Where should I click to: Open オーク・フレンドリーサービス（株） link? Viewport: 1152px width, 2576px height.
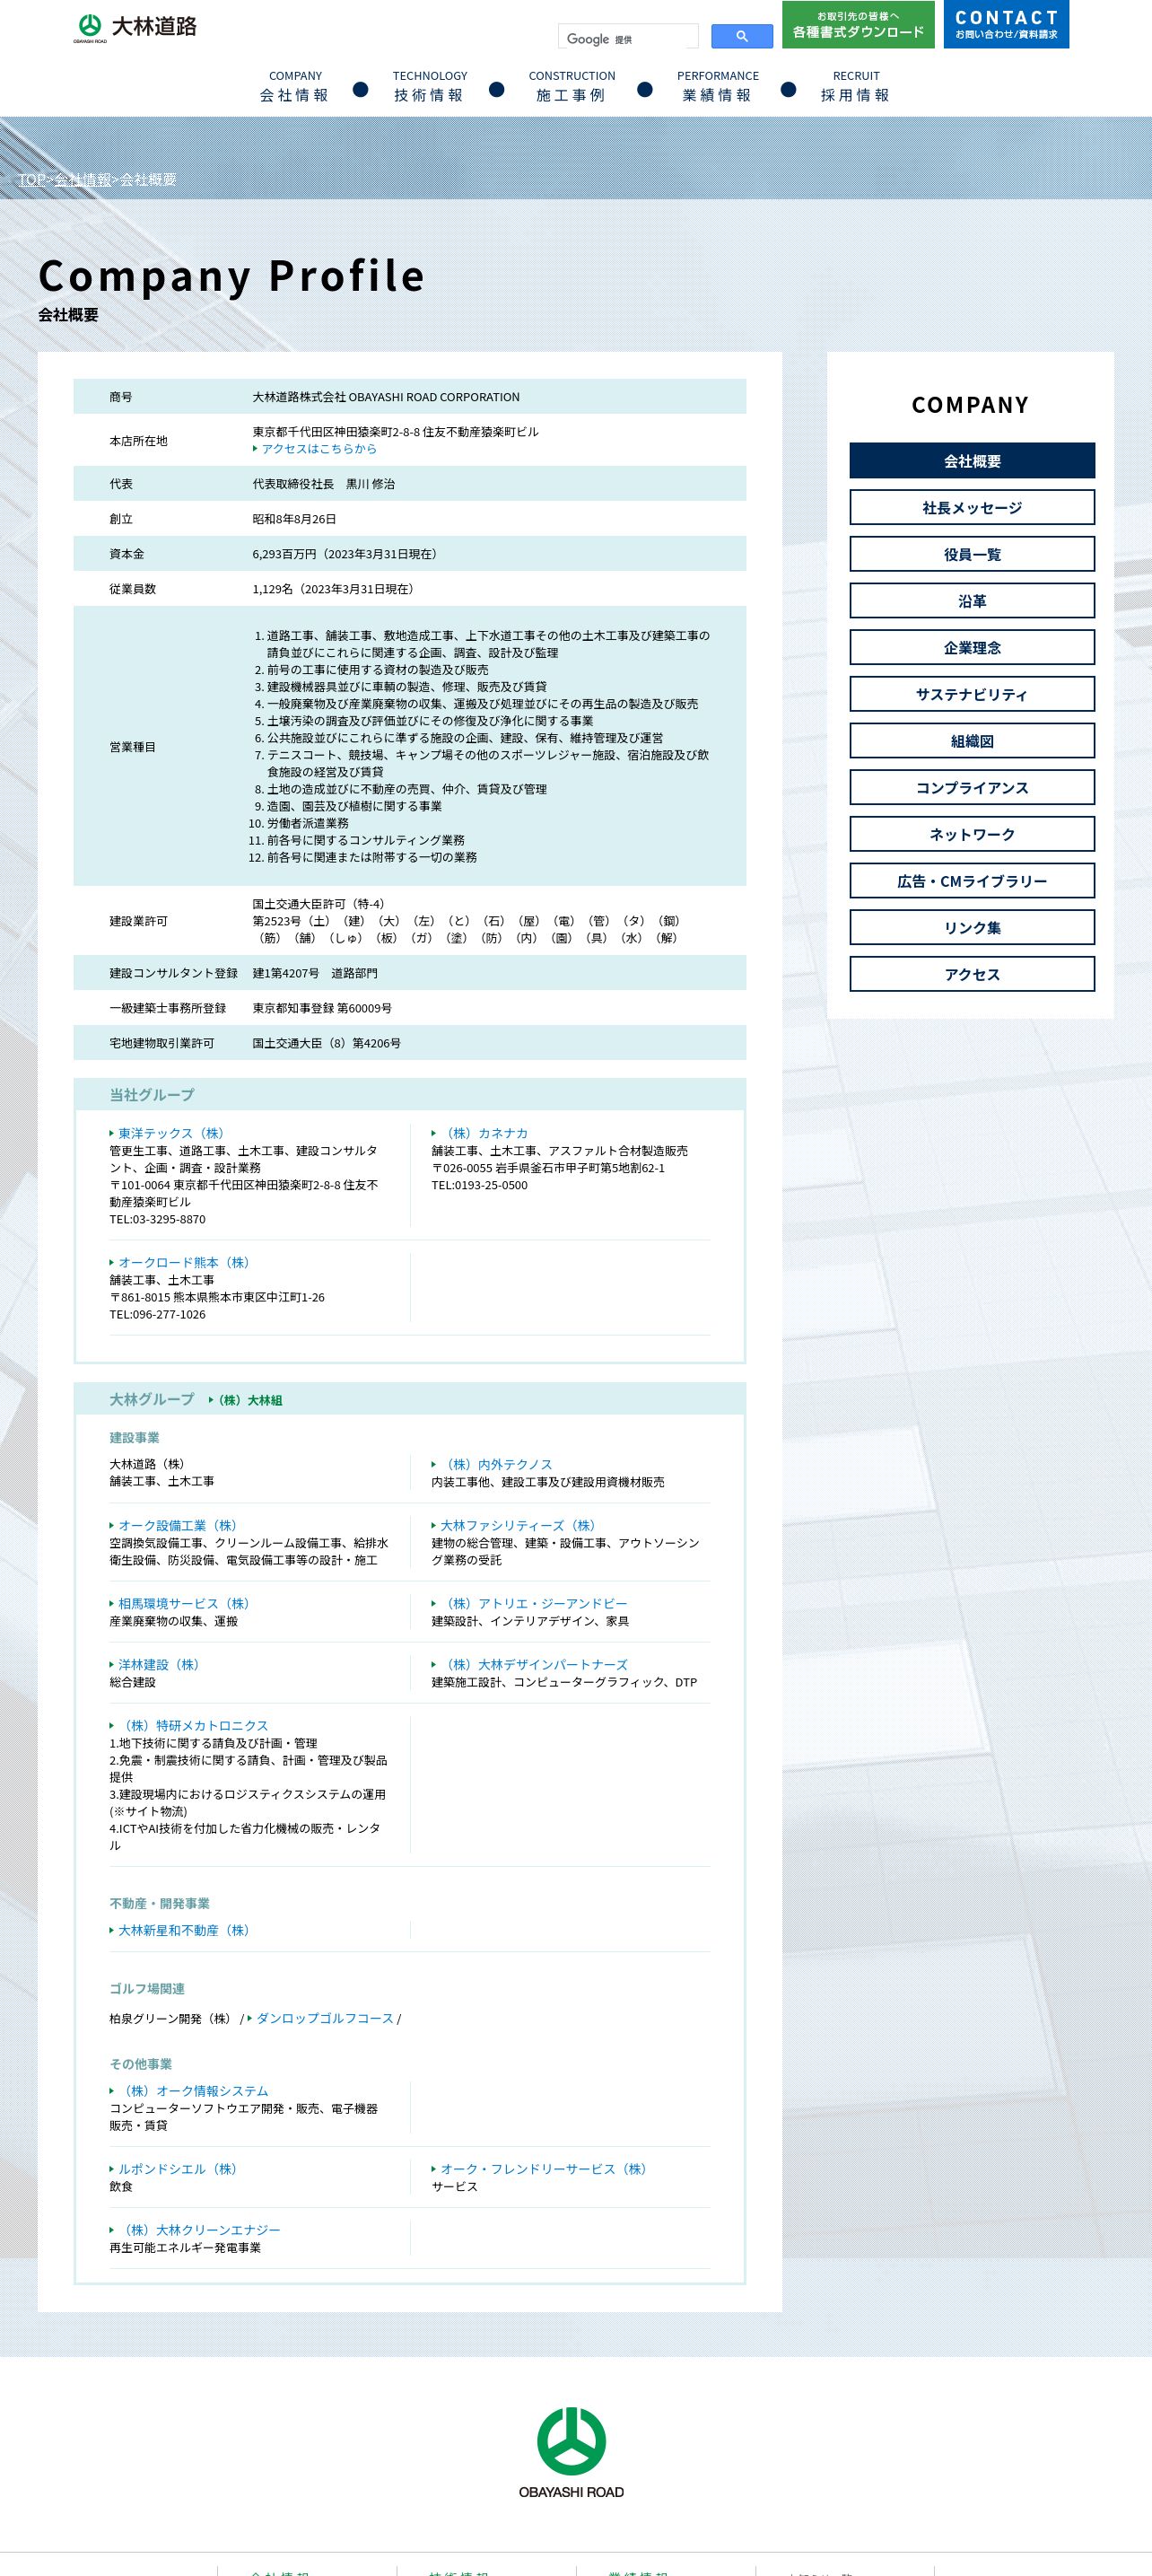click(x=543, y=2169)
